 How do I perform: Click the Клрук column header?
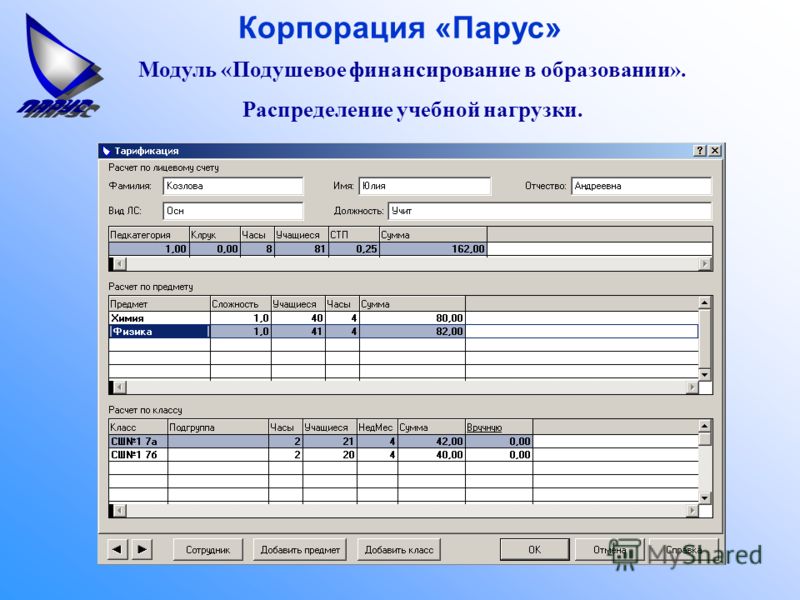coord(215,235)
